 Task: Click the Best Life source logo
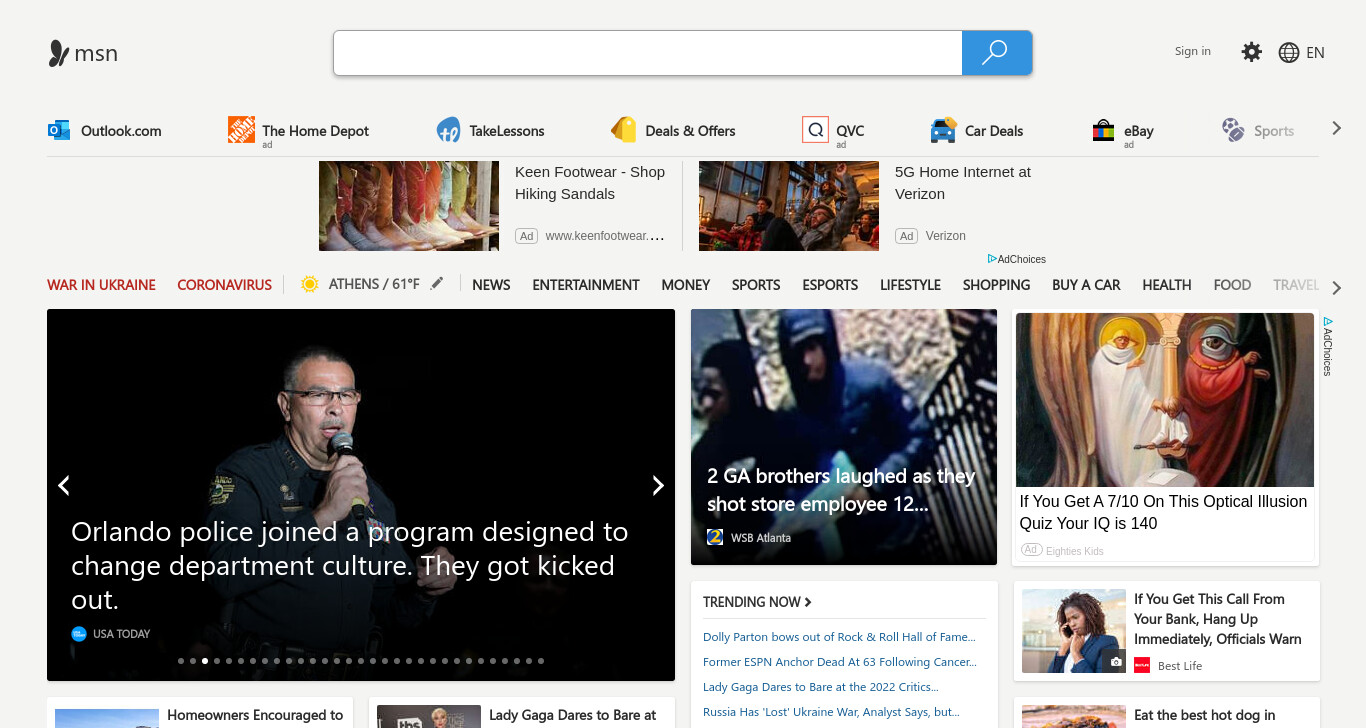(x=1142, y=665)
